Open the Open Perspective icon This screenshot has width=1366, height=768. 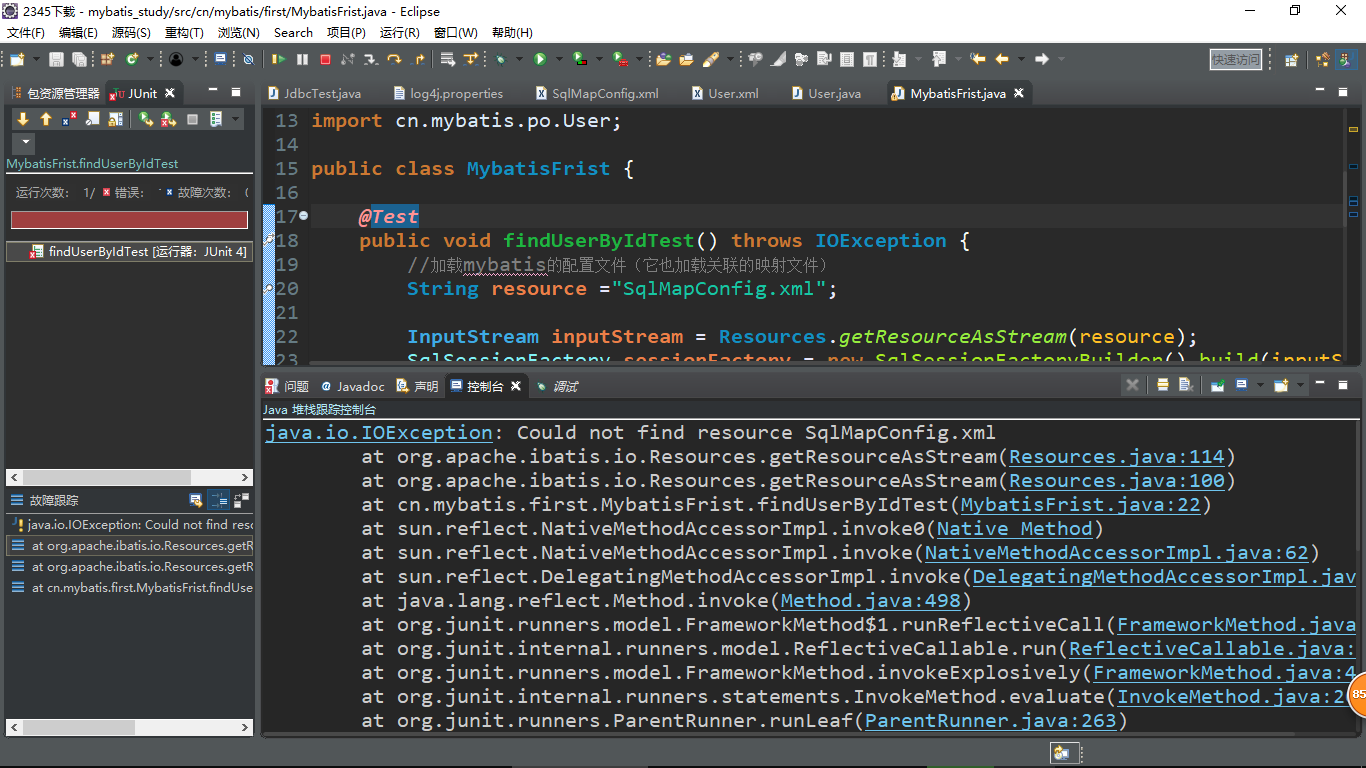(1291, 60)
